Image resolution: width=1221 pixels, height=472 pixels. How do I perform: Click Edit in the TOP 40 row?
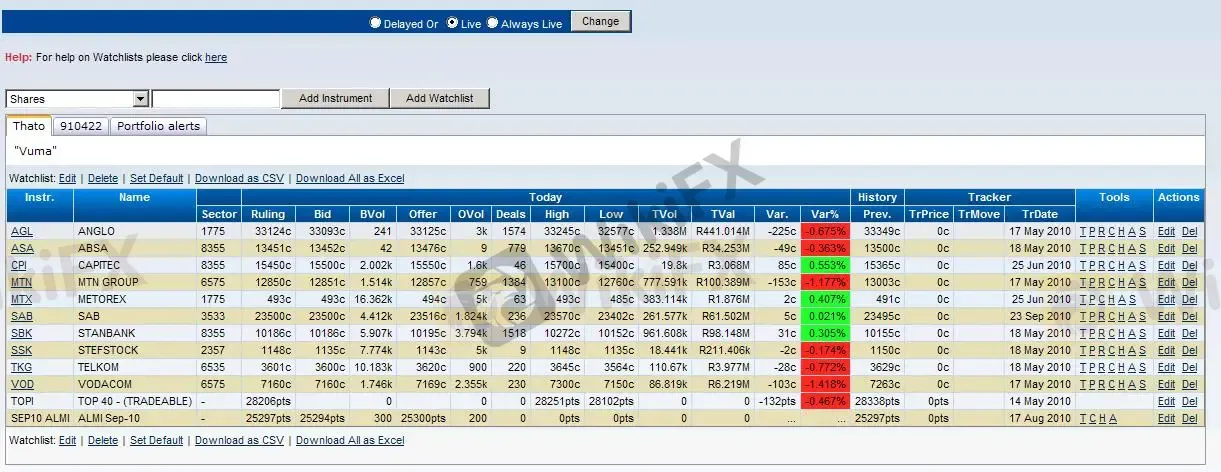coord(1166,401)
